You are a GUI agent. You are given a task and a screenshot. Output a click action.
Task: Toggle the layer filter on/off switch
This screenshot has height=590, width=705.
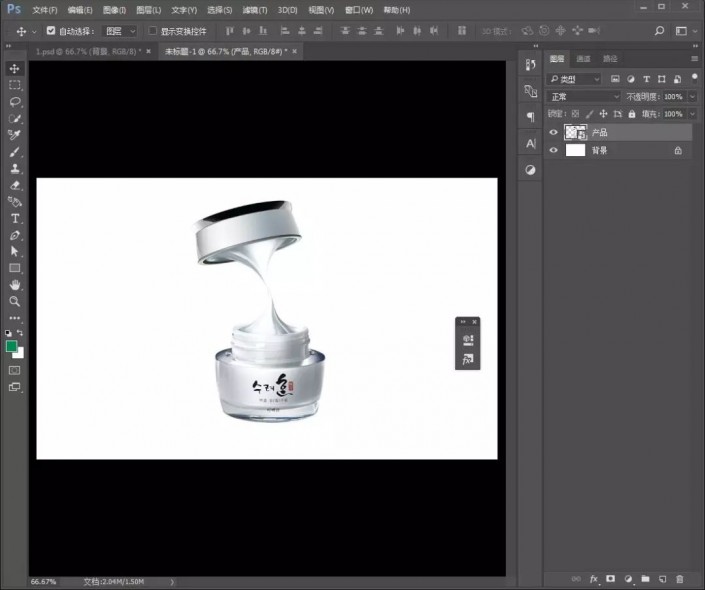coord(695,77)
